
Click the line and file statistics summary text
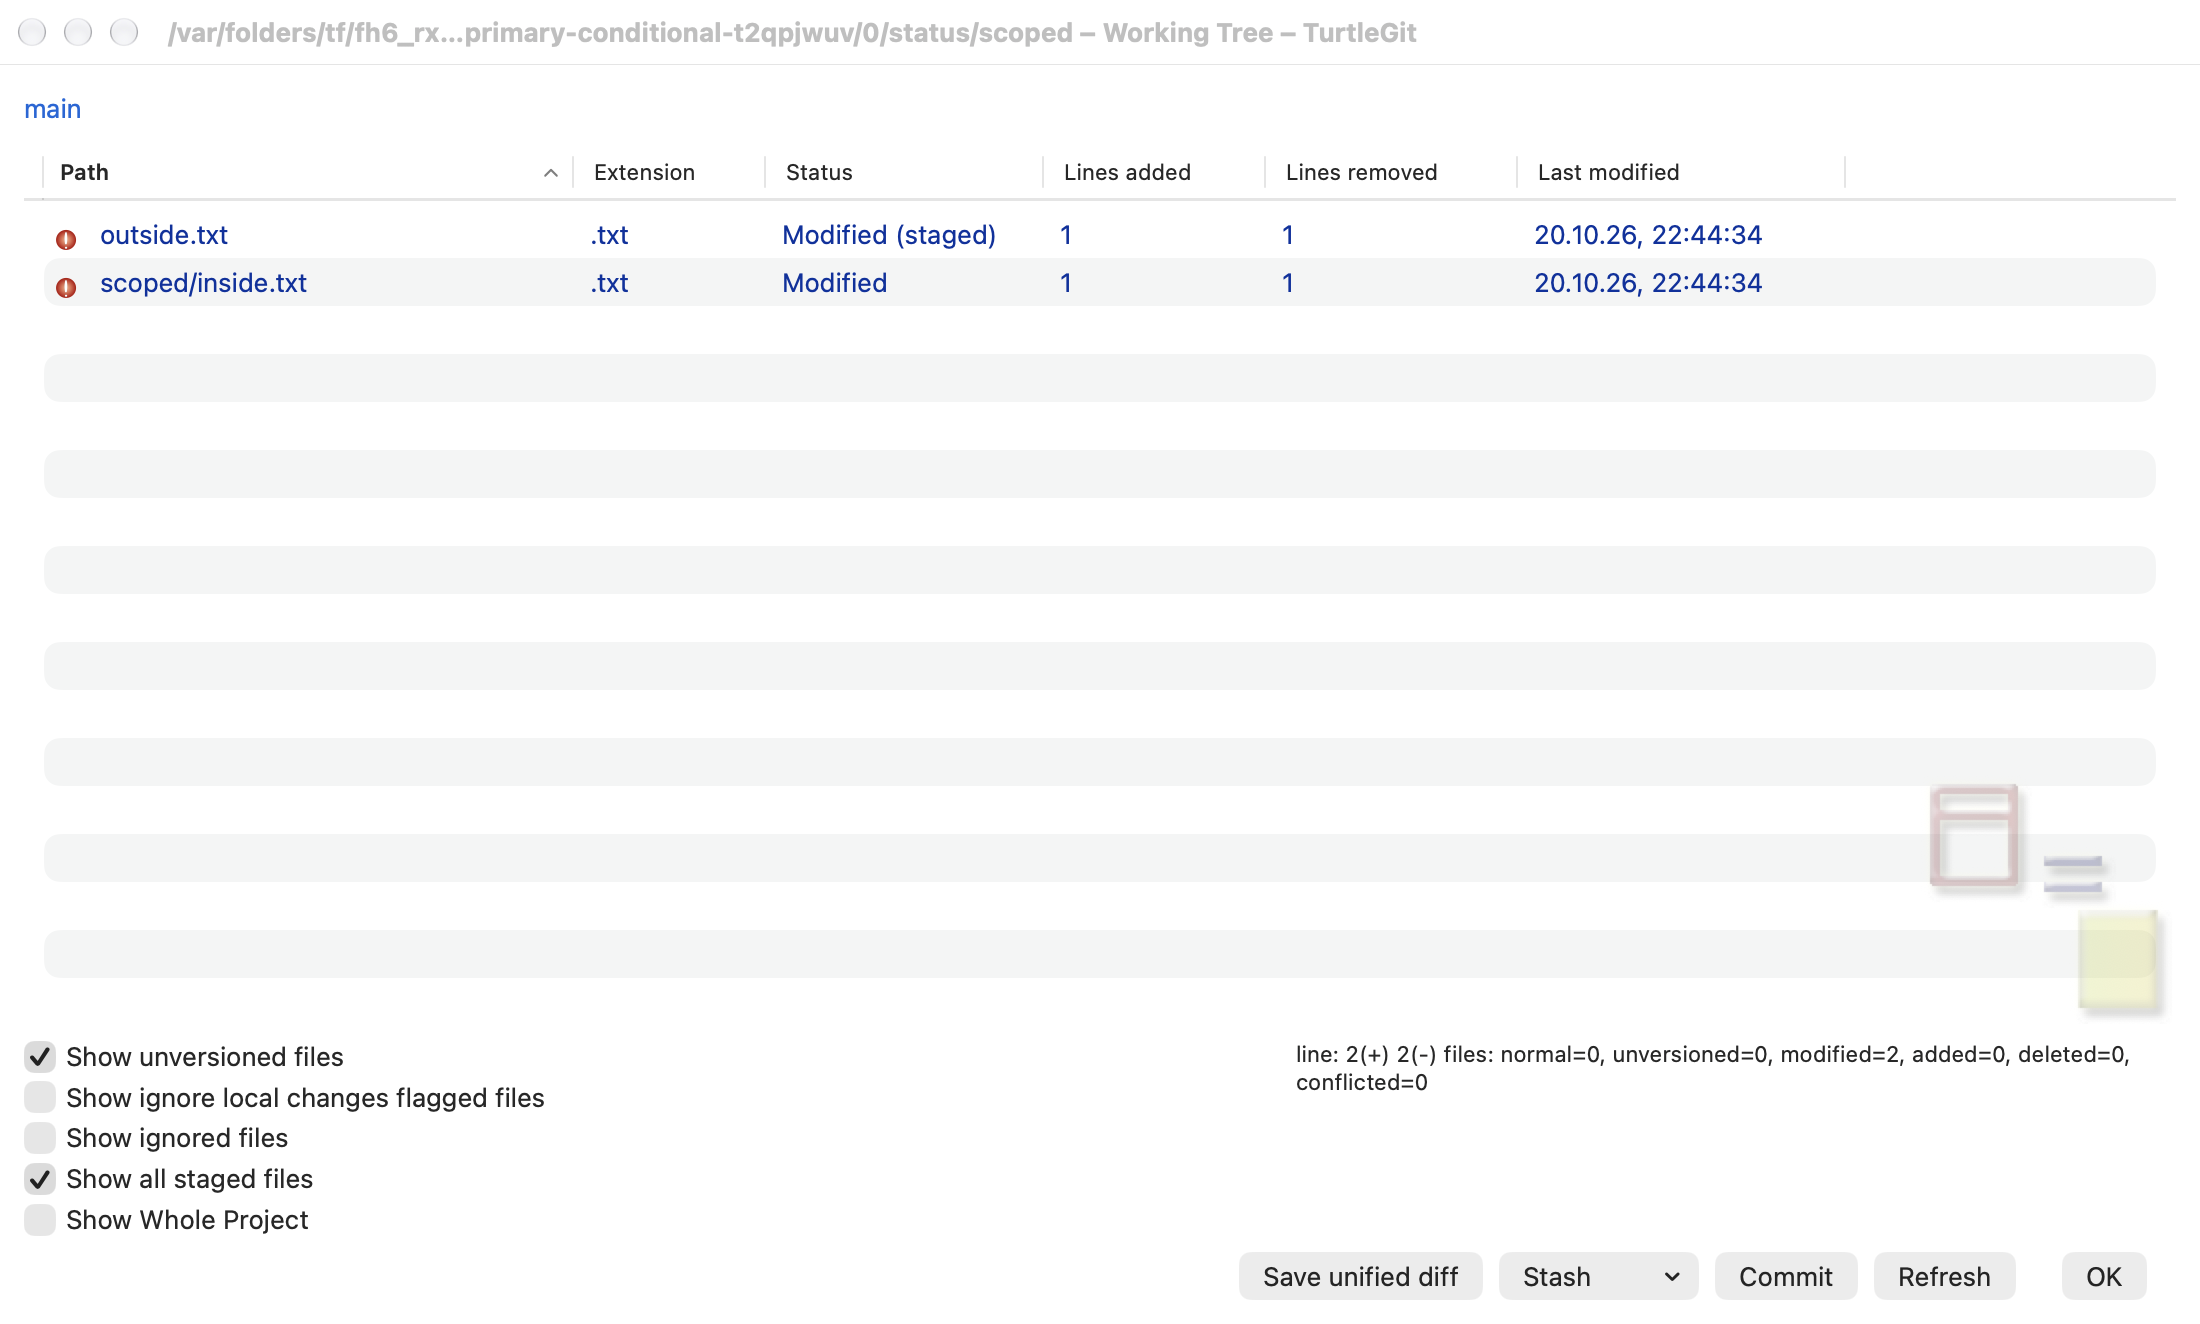coord(1713,1068)
